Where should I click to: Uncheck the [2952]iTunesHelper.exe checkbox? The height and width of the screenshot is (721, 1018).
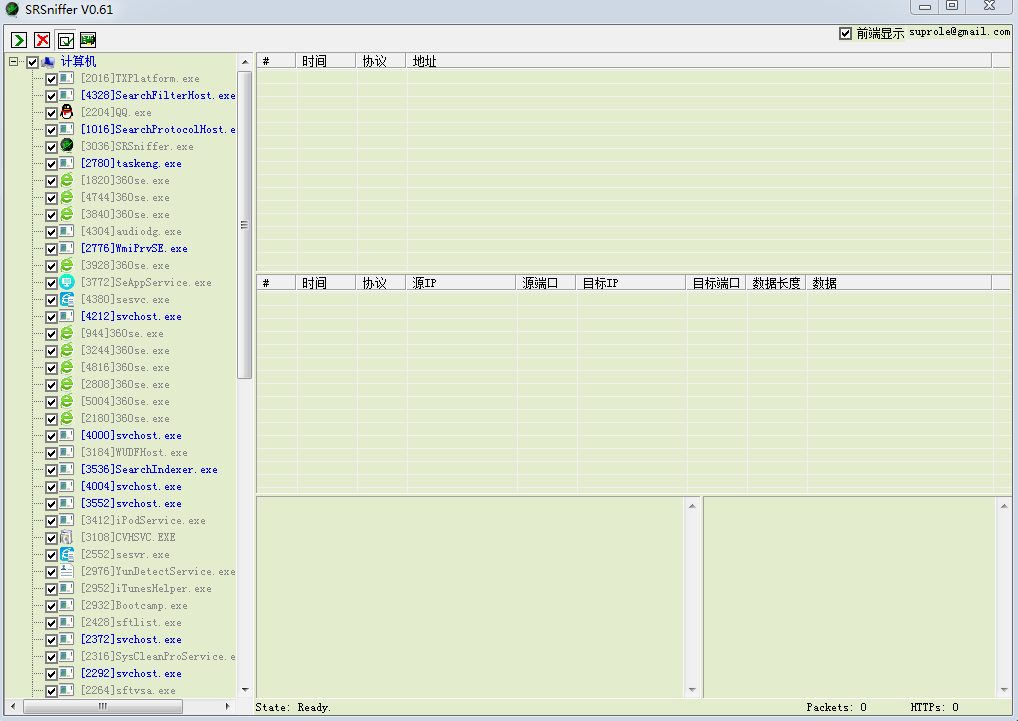coord(51,589)
